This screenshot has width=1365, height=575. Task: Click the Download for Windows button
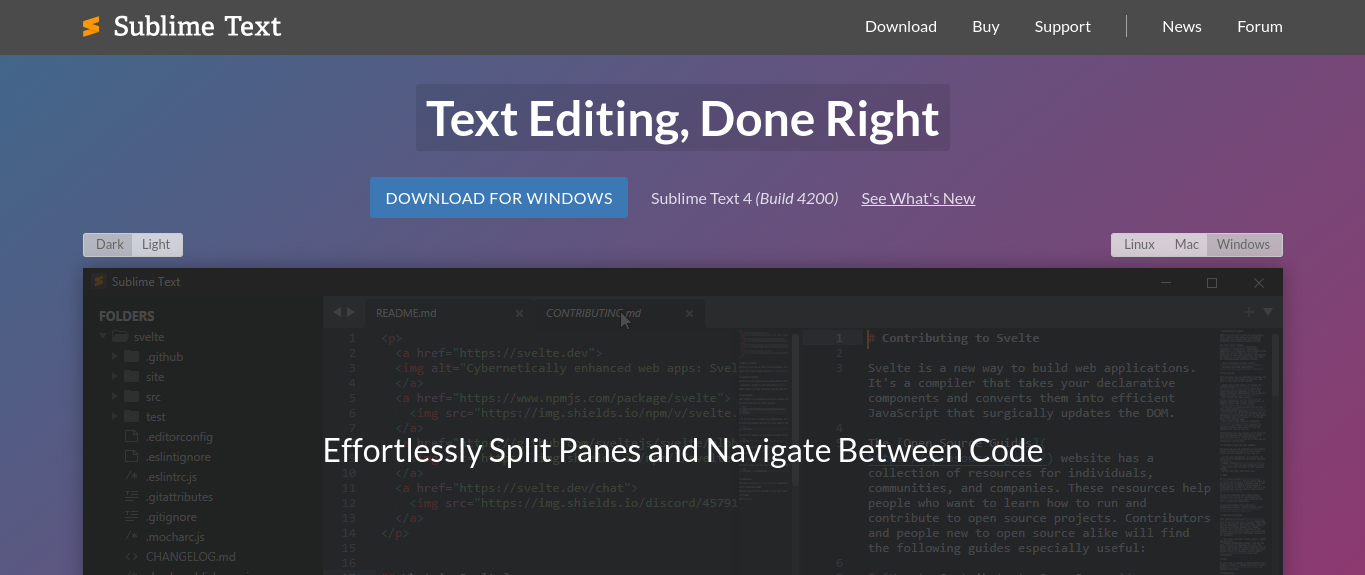coord(499,198)
